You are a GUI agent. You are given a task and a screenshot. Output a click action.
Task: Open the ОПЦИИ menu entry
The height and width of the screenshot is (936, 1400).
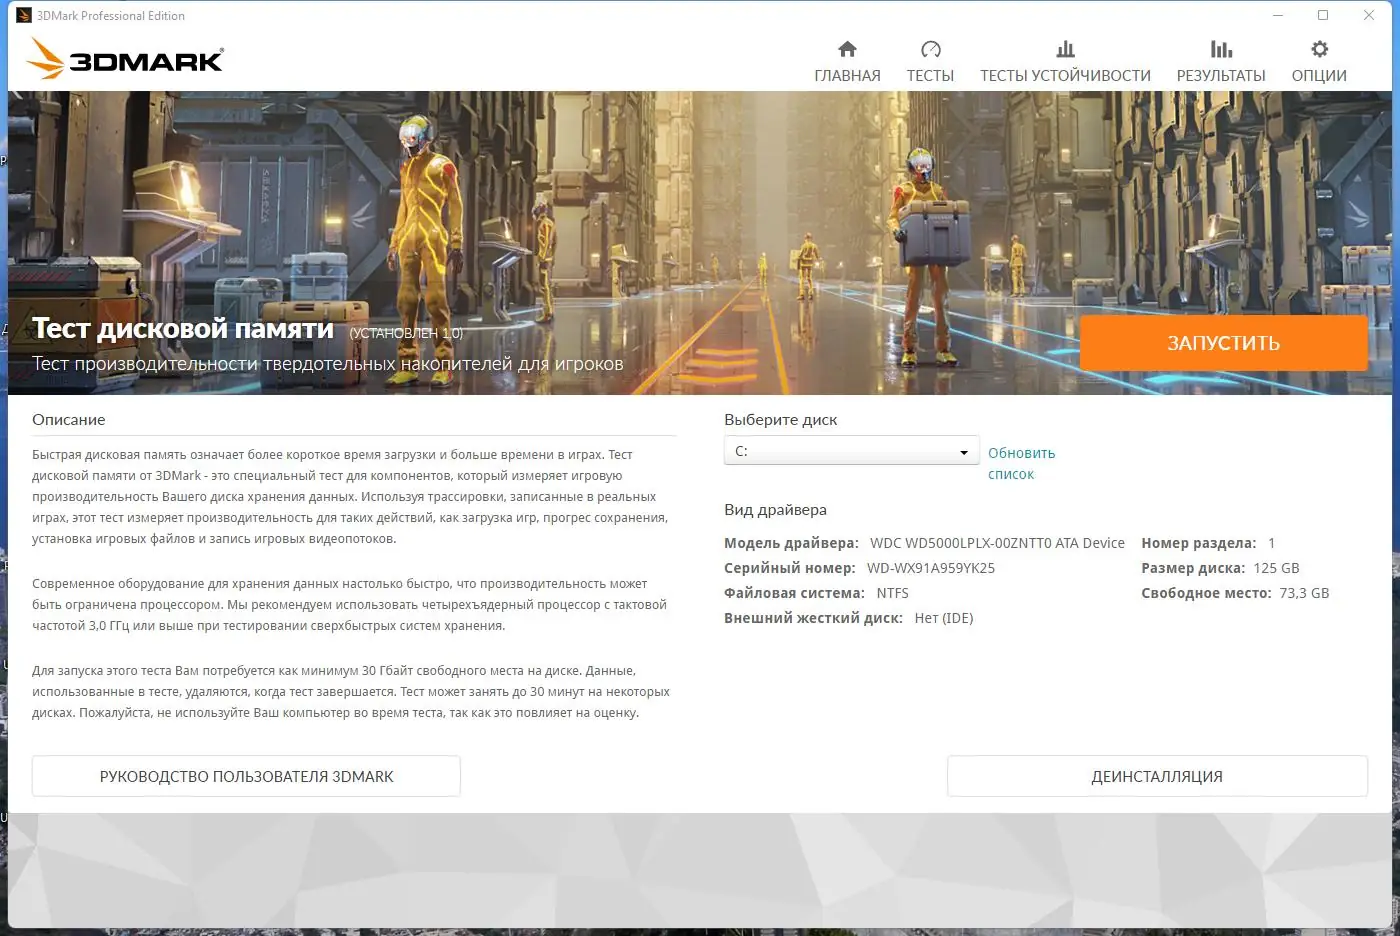(1318, 74)
